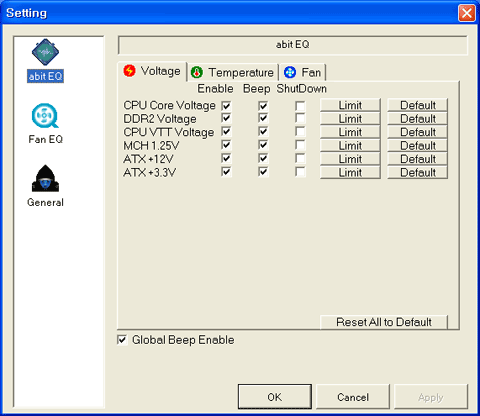Image resolution: width=480 pixels, height=416 pixels.
Task: Click the CPU Core Voltage label
Action: point(169,105)
